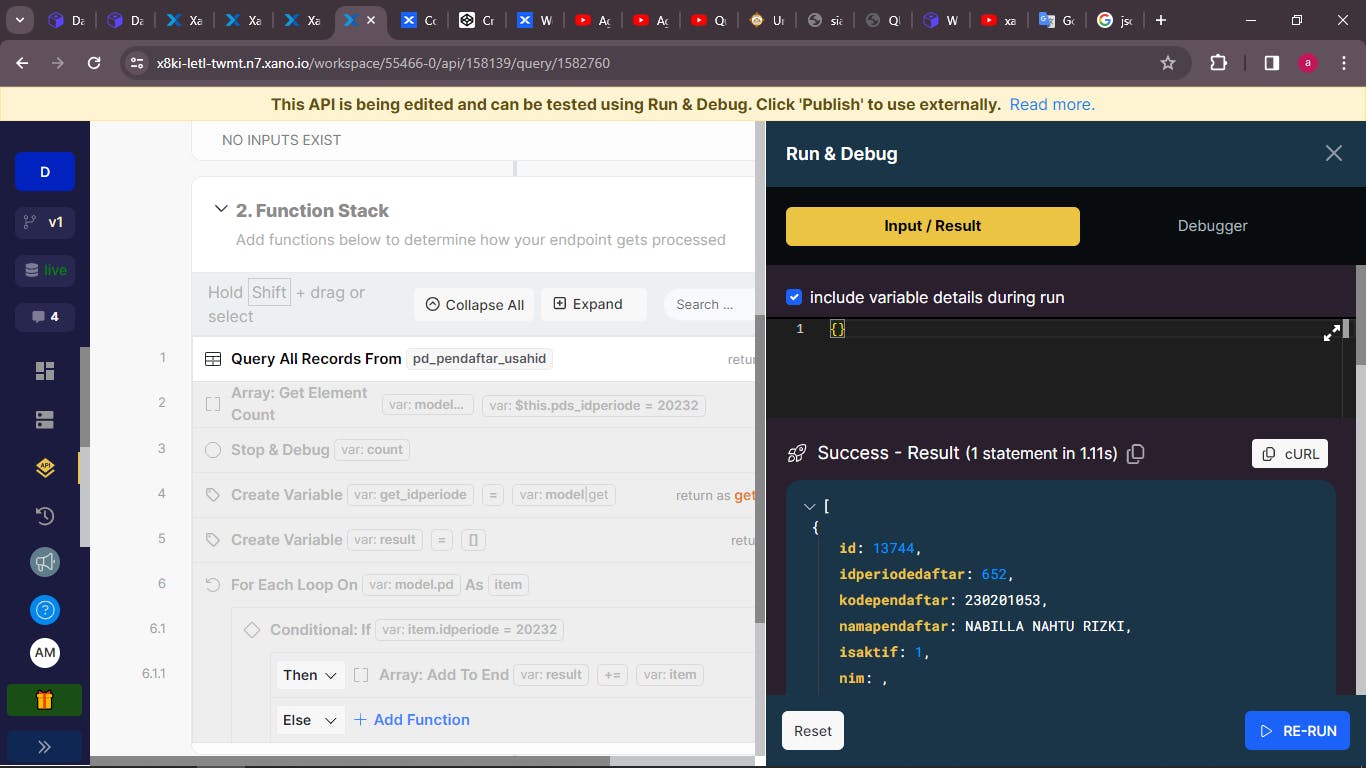Open browser Extensions puzzle icon
1366x768 pixels.
pyautogui.click(x=1218, y=63)
